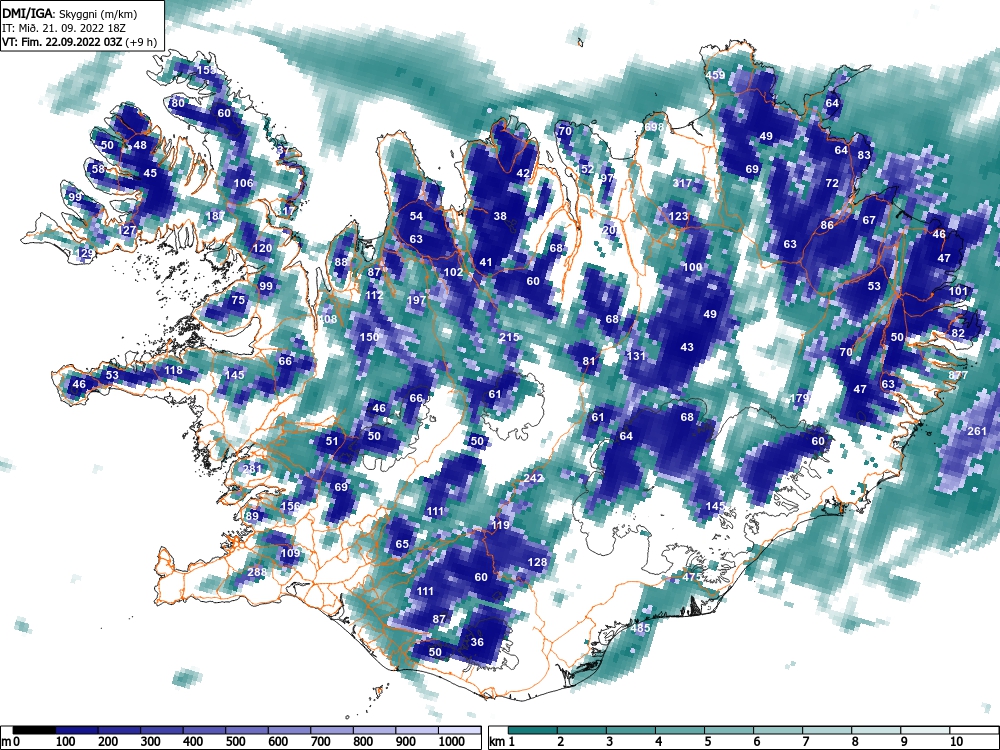This screenshot has height=750, width=1000.
Task: Click the map value 54
Action: tap(416, 216)
